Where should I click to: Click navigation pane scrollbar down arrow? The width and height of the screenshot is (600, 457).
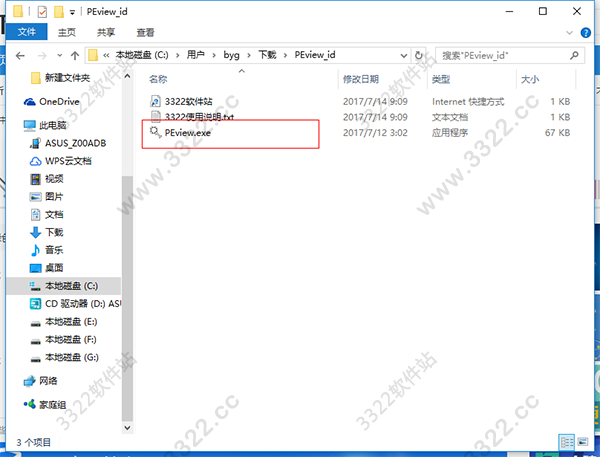click(127, 428)
